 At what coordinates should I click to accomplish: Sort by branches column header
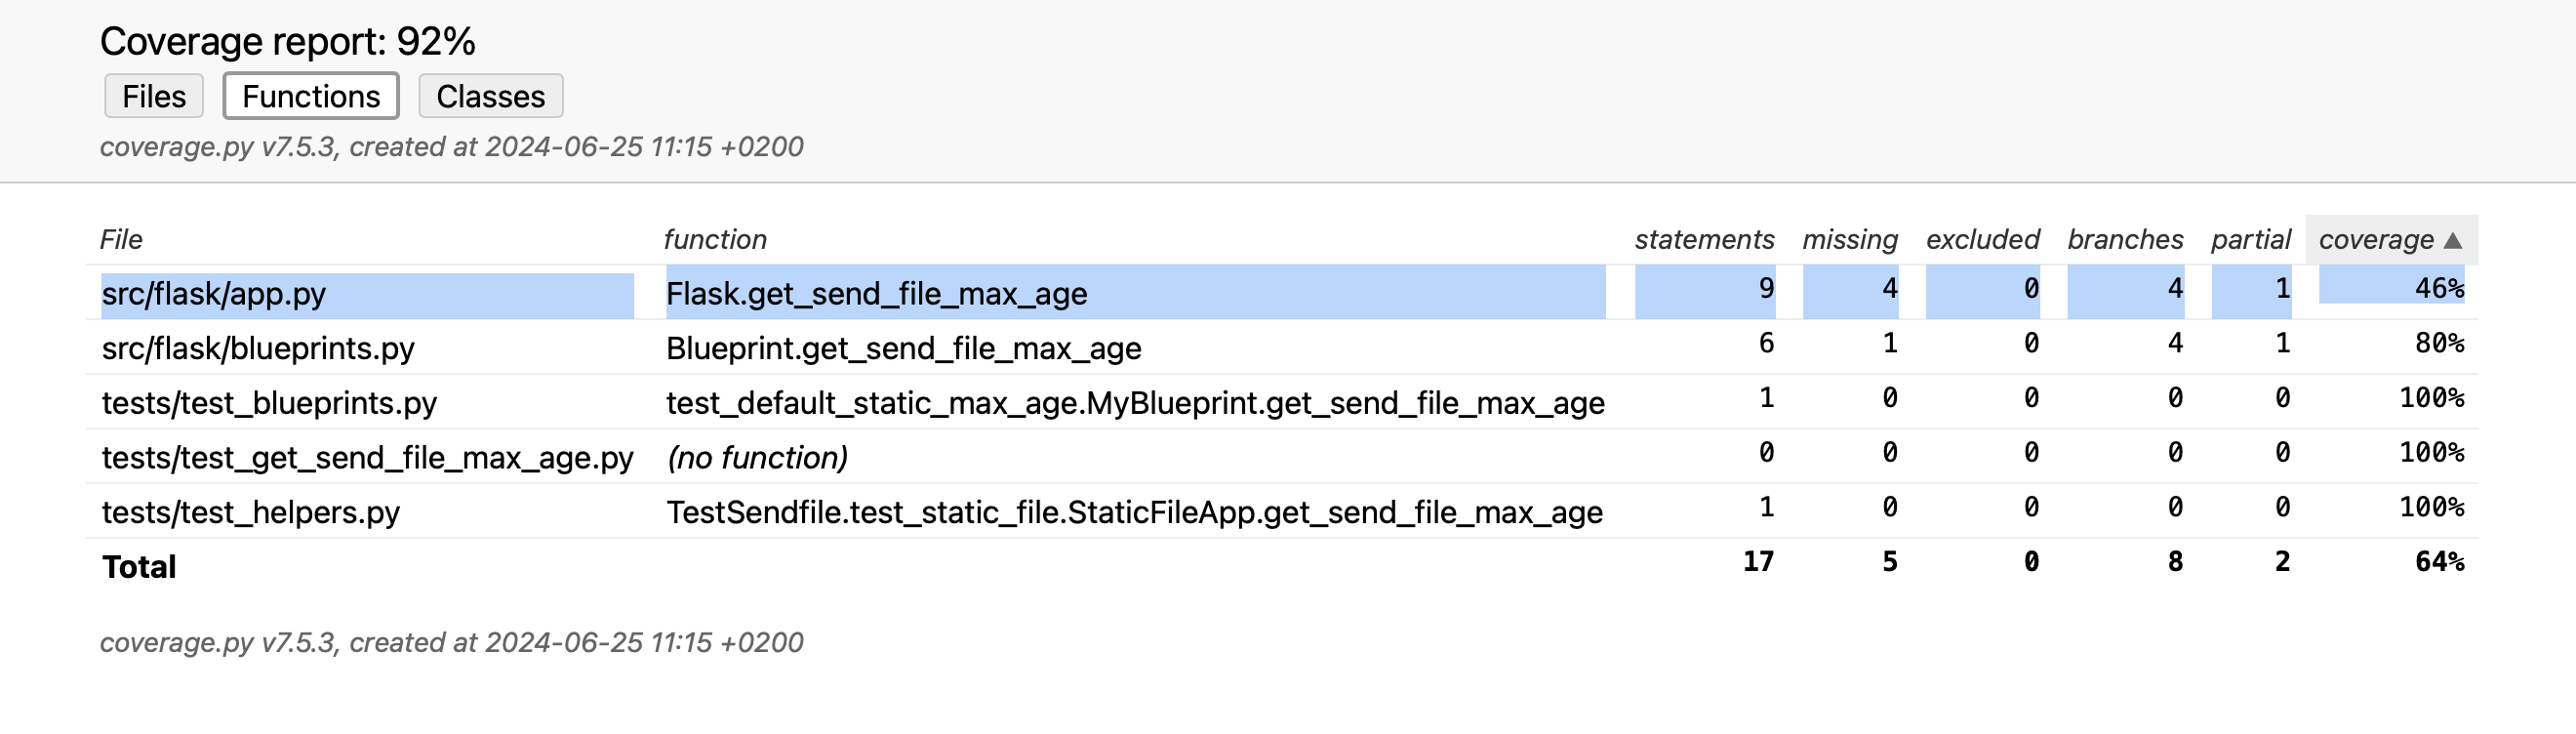2125,240
